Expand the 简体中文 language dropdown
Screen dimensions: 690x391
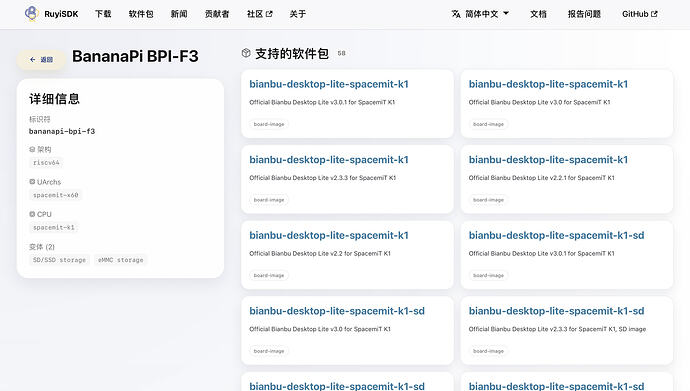coord(481,14)
